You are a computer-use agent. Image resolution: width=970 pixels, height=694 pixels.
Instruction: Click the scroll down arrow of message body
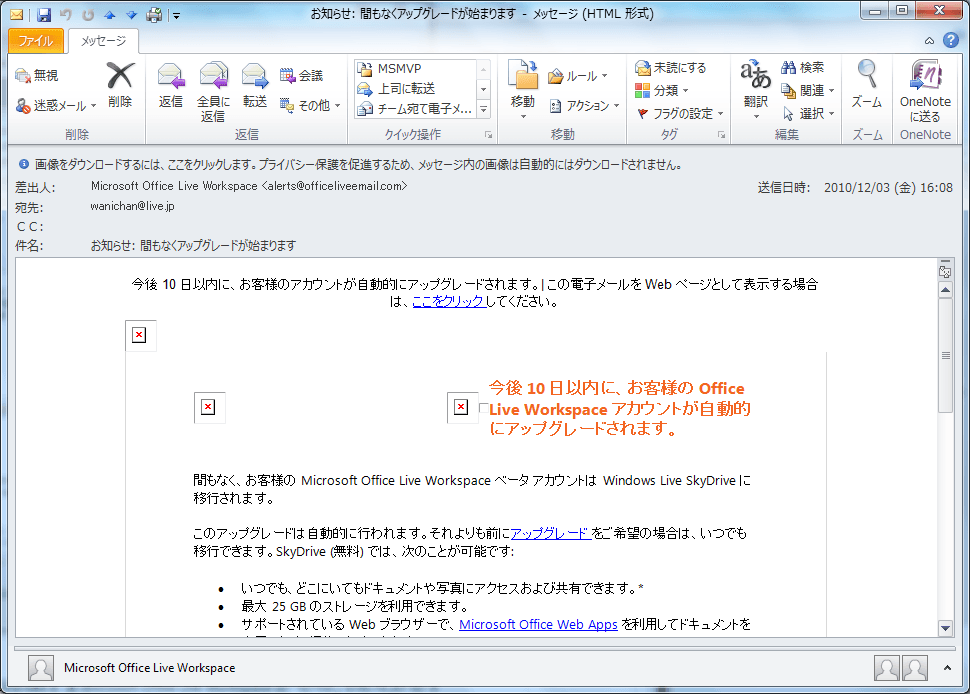(x=945, y=628)
